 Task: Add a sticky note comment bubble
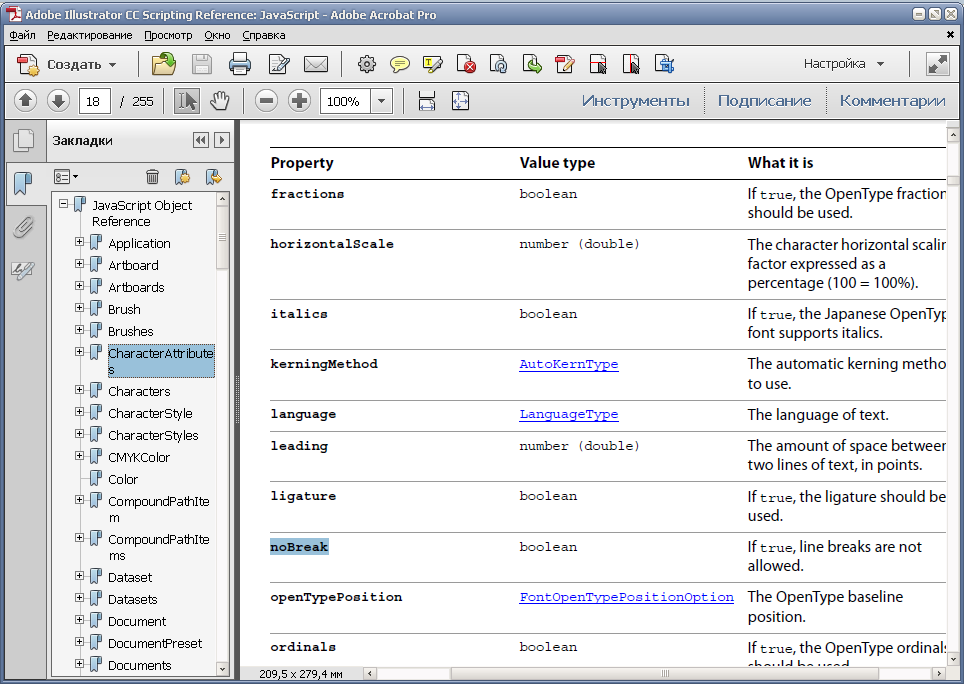pos(400,64)
